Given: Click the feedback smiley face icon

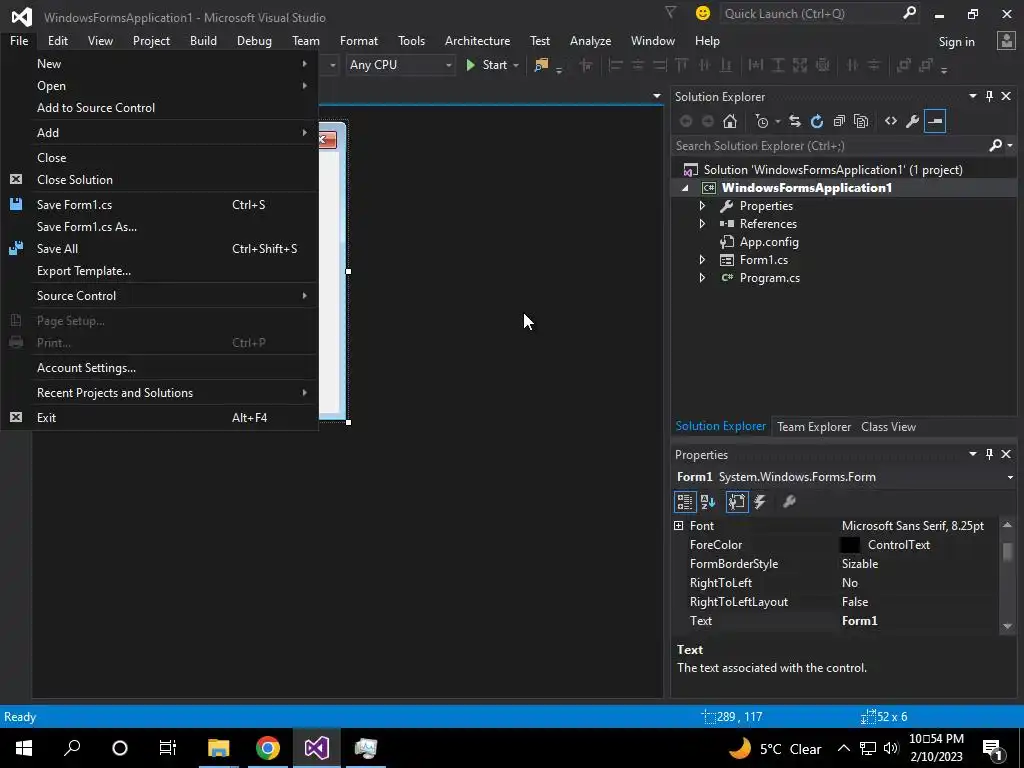Looking at the screenshot, I should 703,13.
